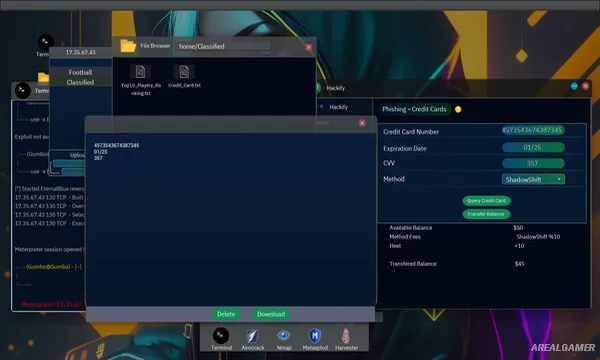
Task: Click the 01/25 line in text viewer
Action: [100, 152]
